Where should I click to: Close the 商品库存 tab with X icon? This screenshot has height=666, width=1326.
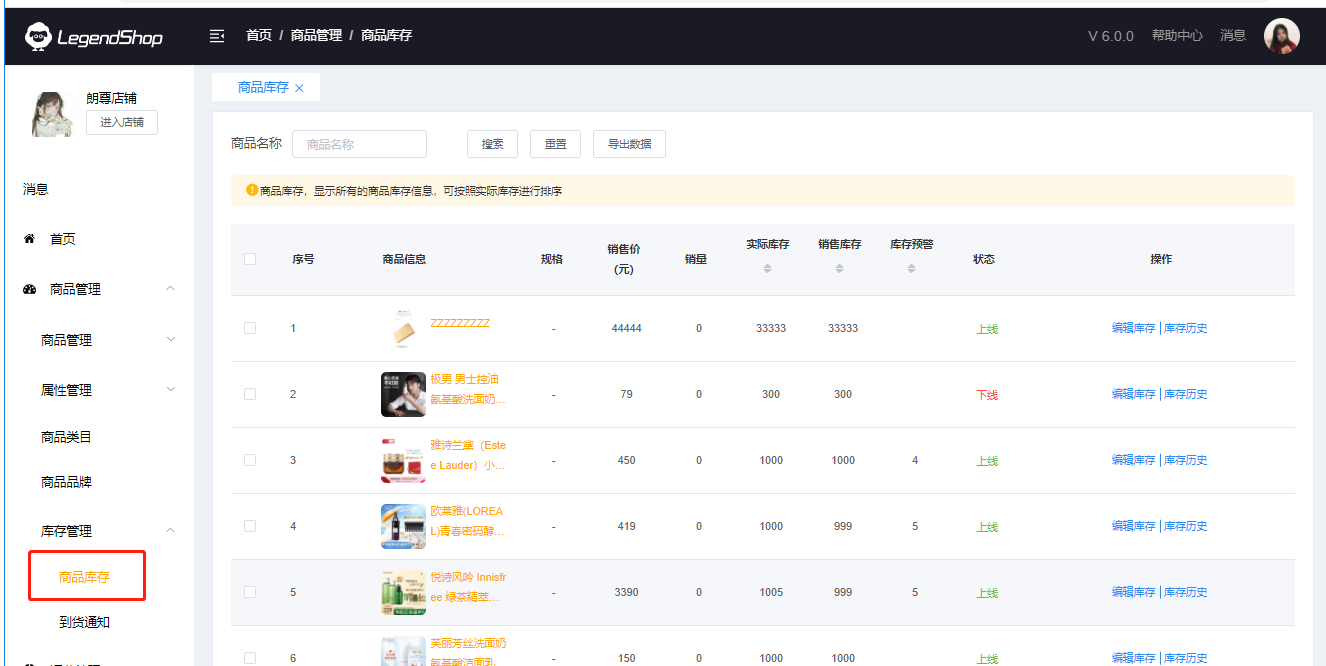299,88
